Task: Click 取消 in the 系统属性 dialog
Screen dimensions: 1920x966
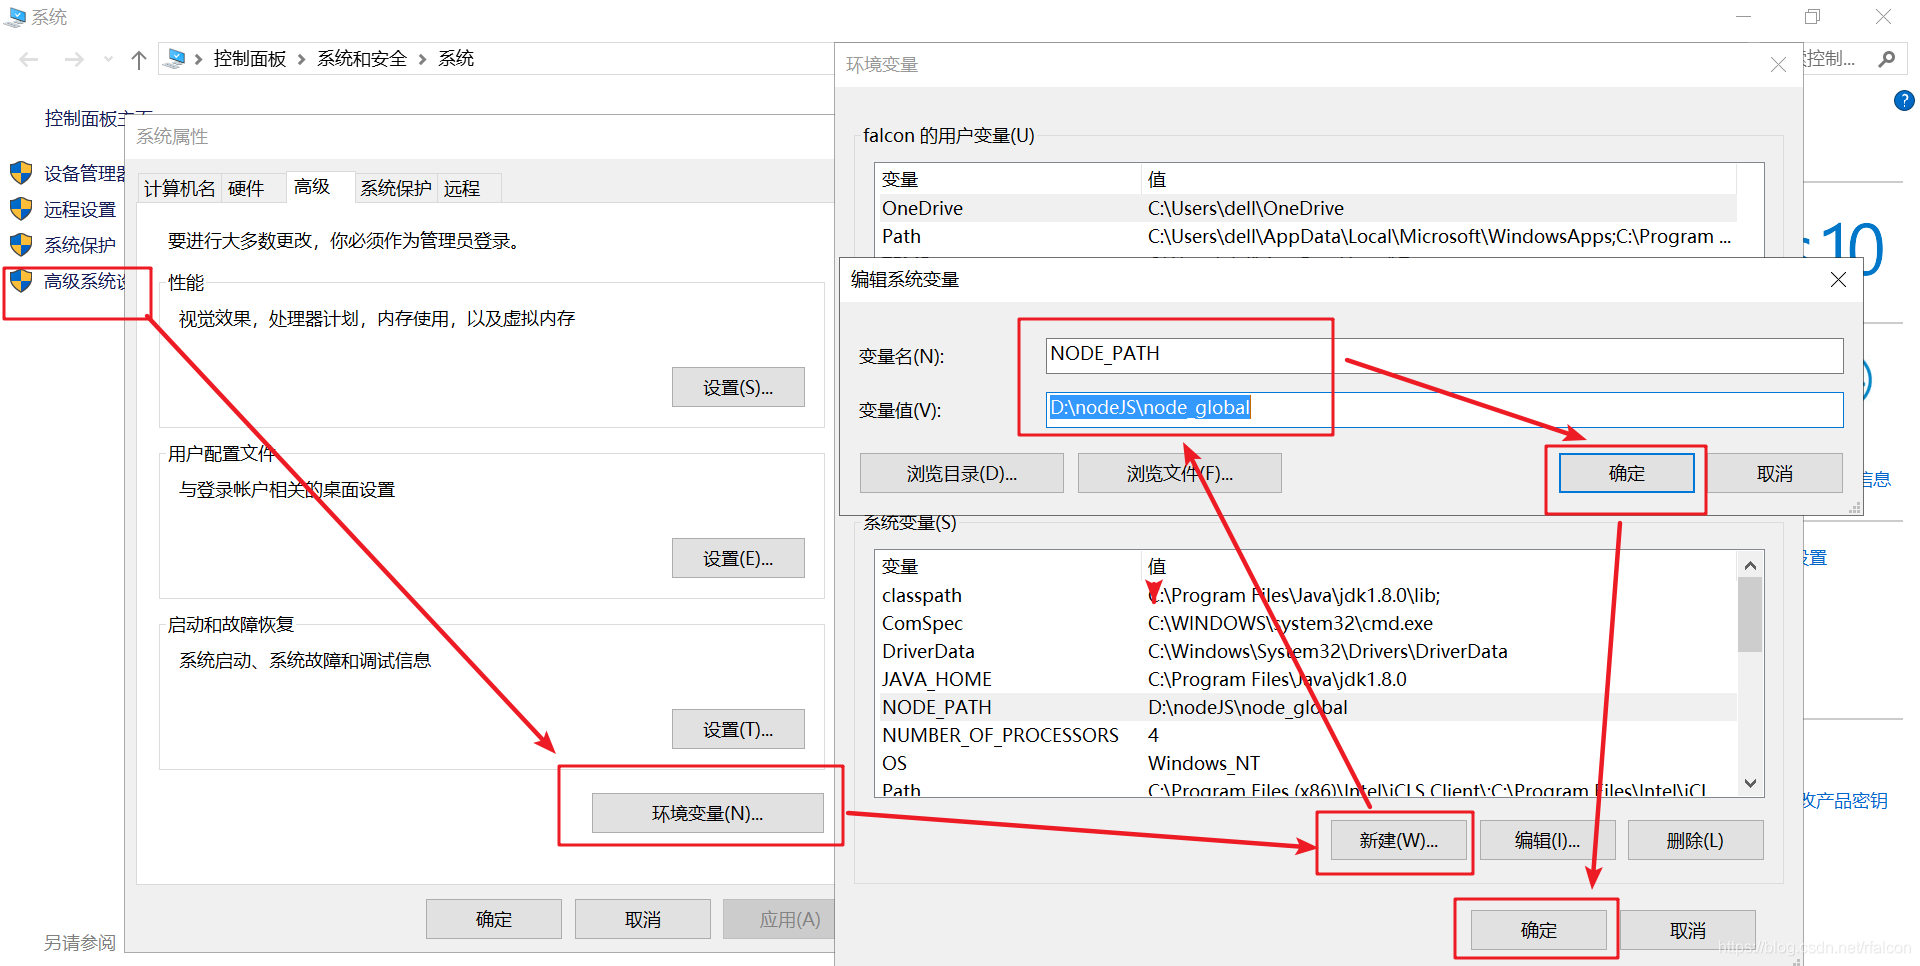Action: (x=643, y=919)
